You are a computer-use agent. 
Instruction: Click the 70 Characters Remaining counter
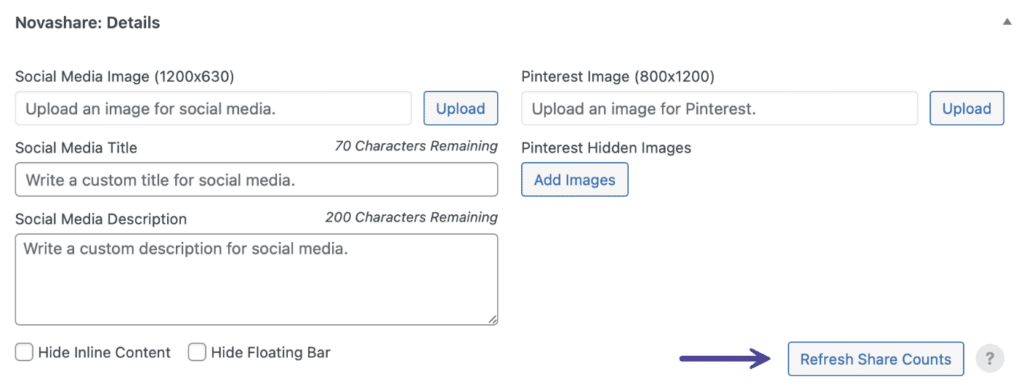click(416, 146)
